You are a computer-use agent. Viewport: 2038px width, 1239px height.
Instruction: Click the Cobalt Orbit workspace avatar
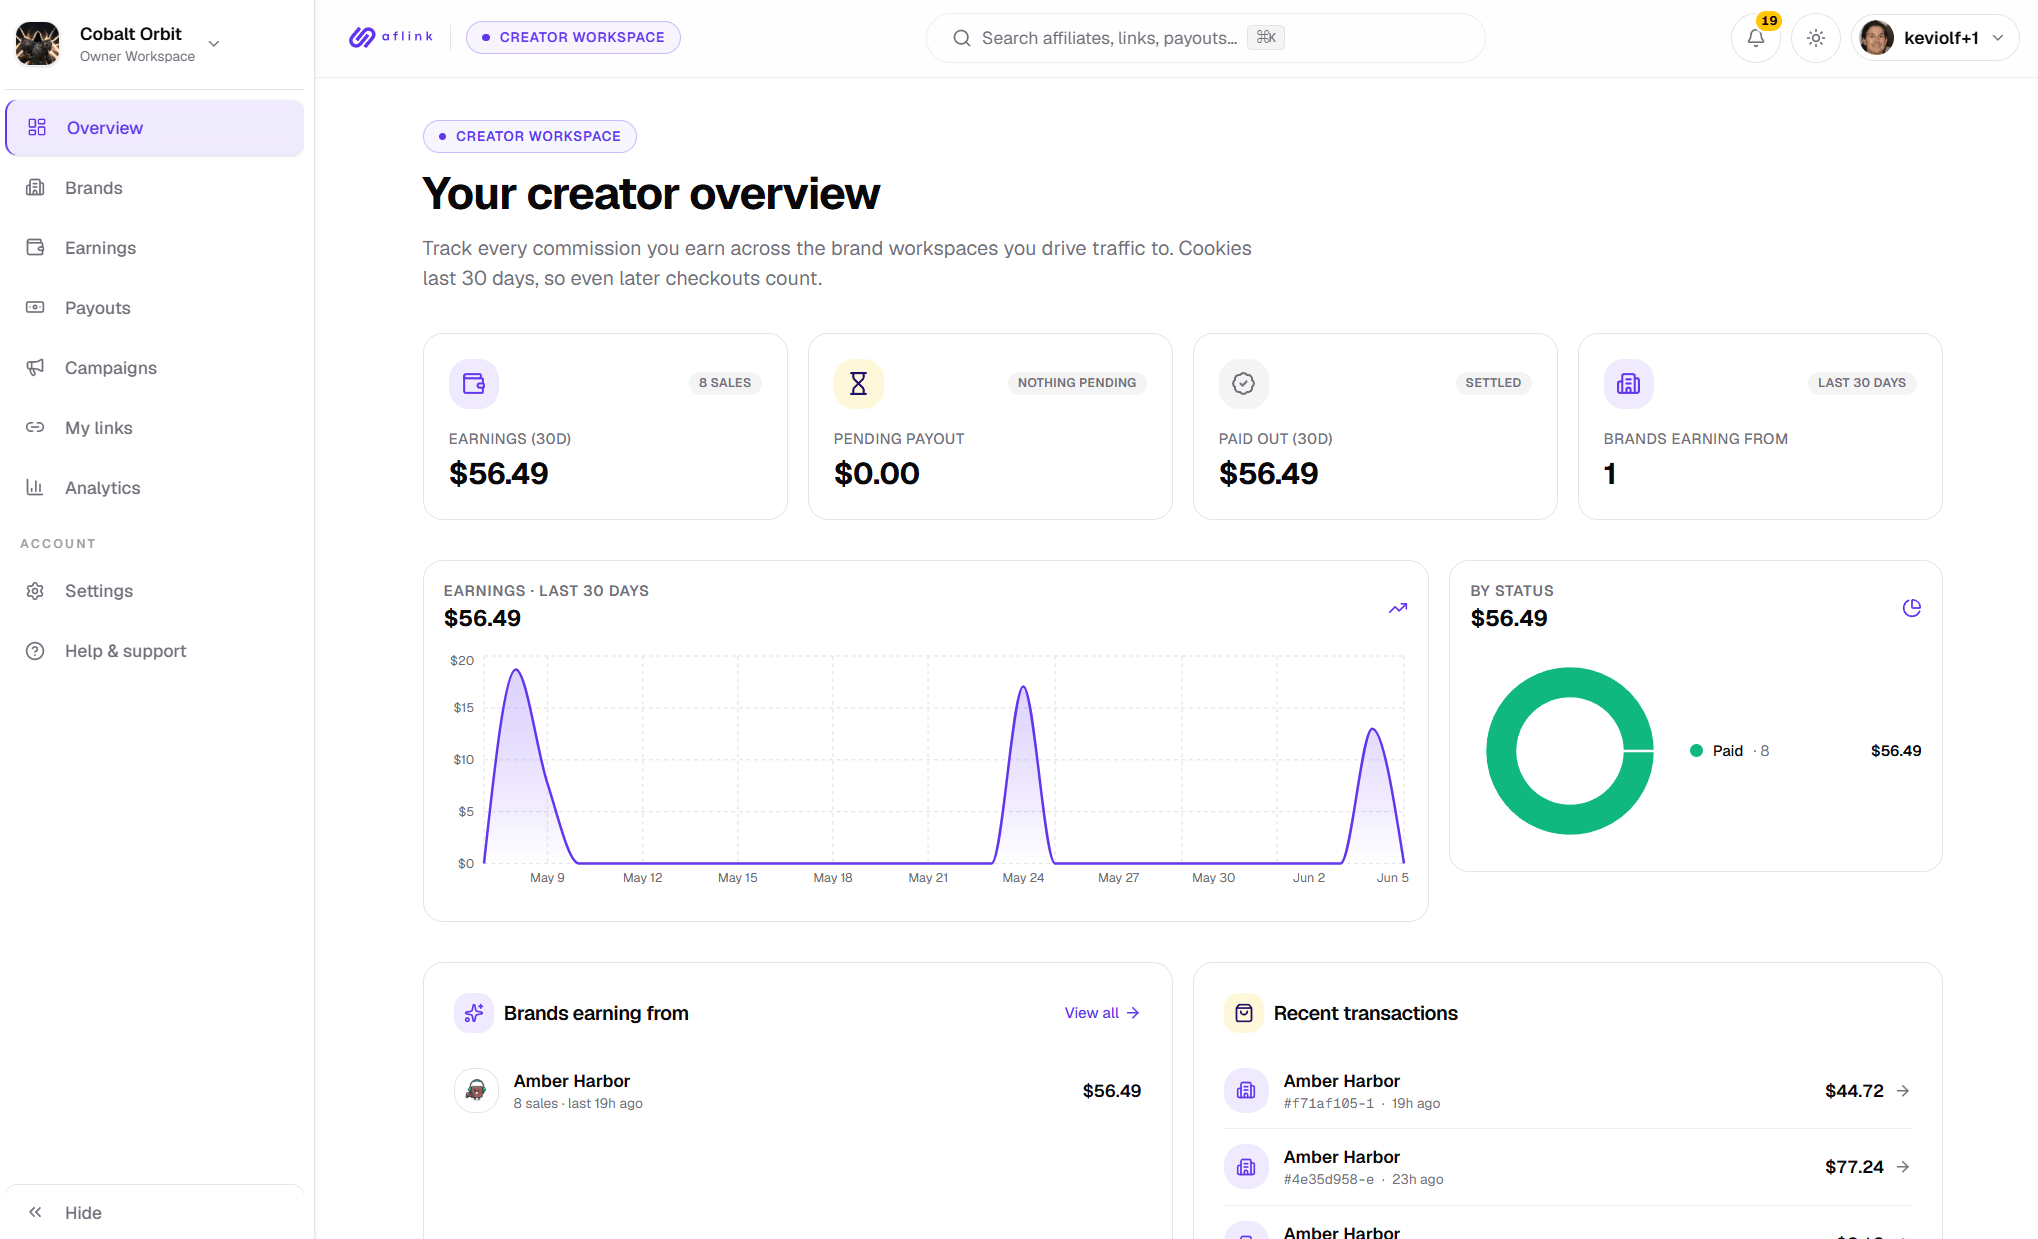pyautogui.click(x=38, y=43)
